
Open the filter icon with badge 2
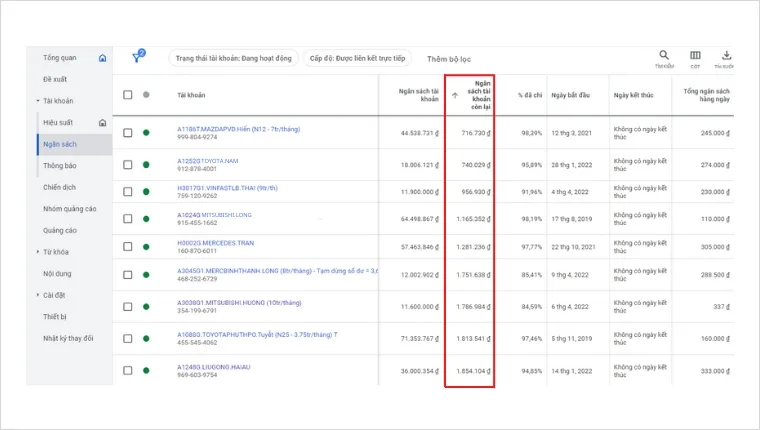139,56
